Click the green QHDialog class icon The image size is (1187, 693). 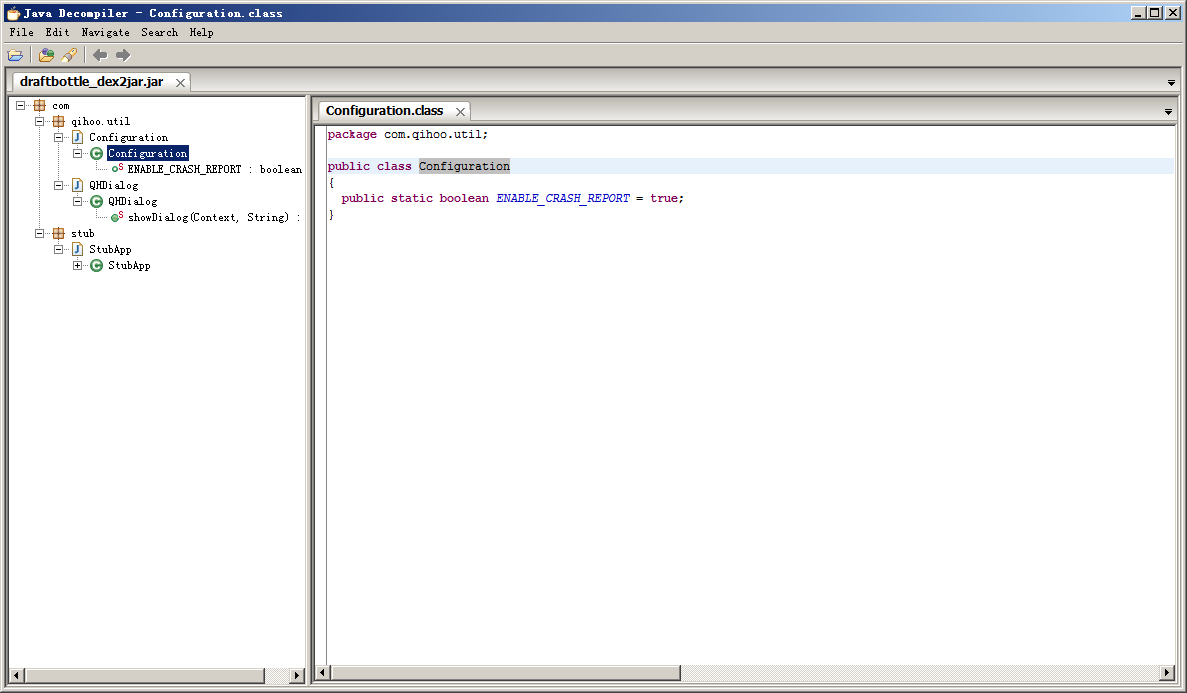point(96,201)
